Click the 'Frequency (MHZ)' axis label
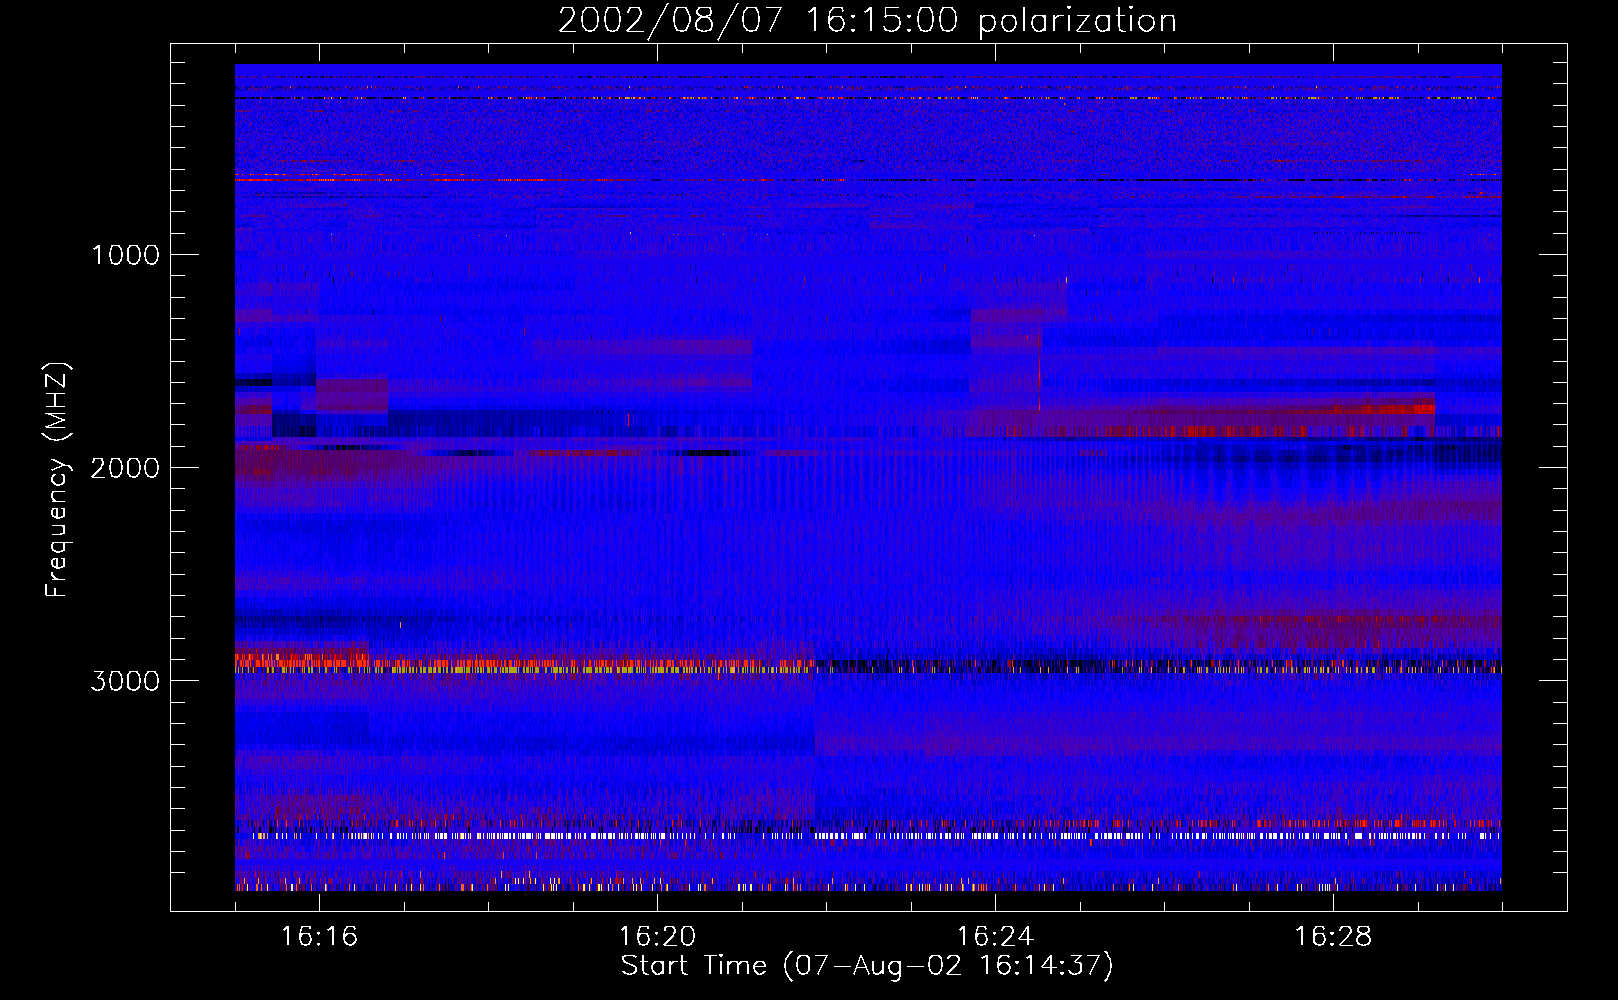Image resolution: width=1618 pixels, height=1000 pixels. [x=57, y=480]
